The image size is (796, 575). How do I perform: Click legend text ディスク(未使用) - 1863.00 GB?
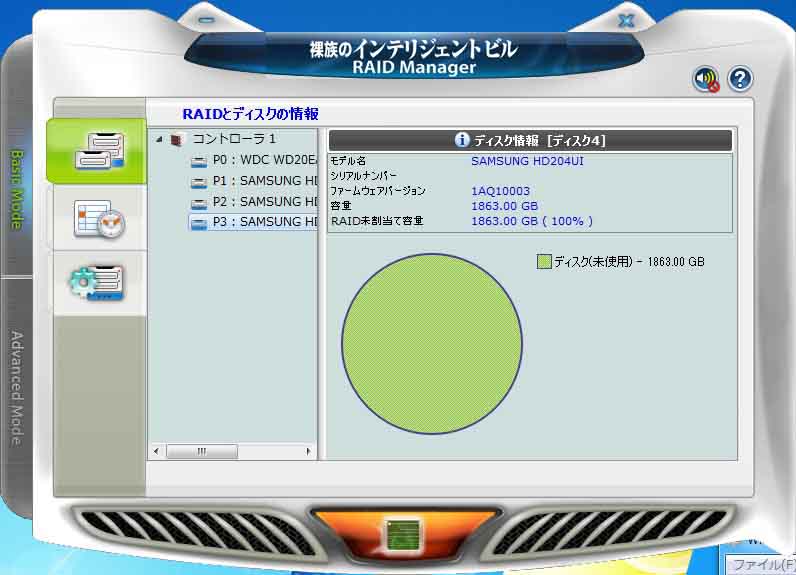(x=629, y=262)
